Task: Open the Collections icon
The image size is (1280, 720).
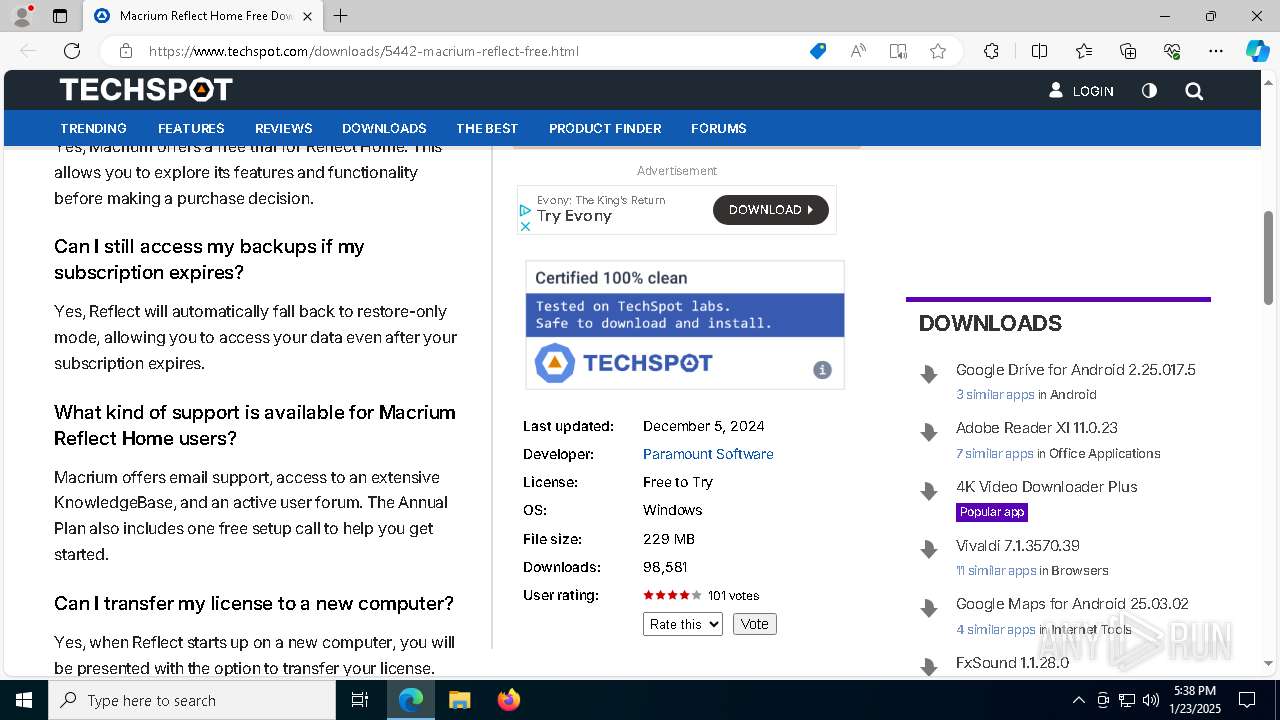Action: [x=1128, y=51]
